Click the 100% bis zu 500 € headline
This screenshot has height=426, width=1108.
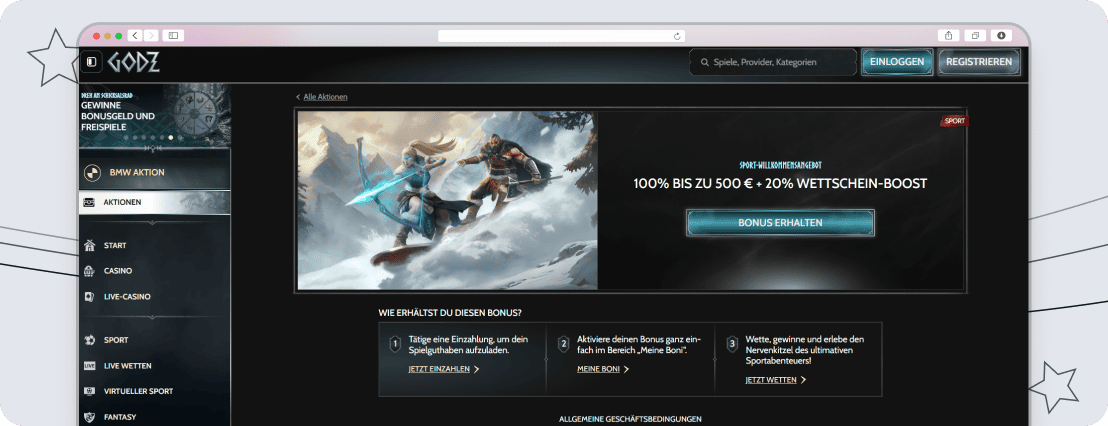click(x=780, y=184)
